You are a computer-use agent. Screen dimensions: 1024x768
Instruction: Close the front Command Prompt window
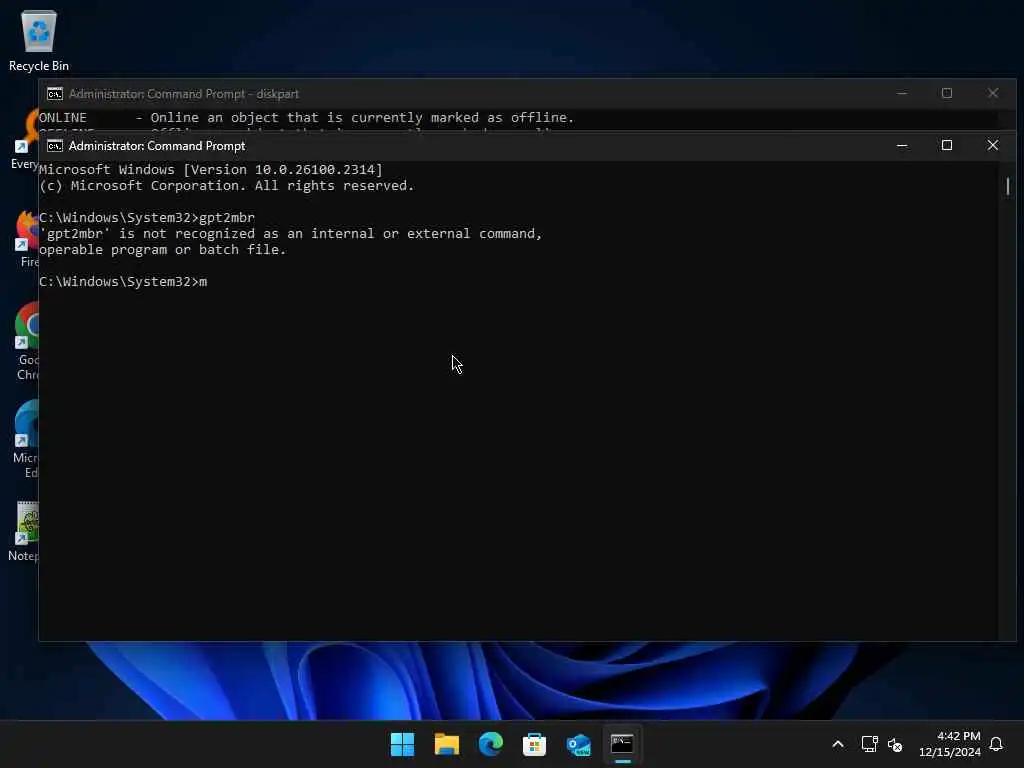pos(993,146)
